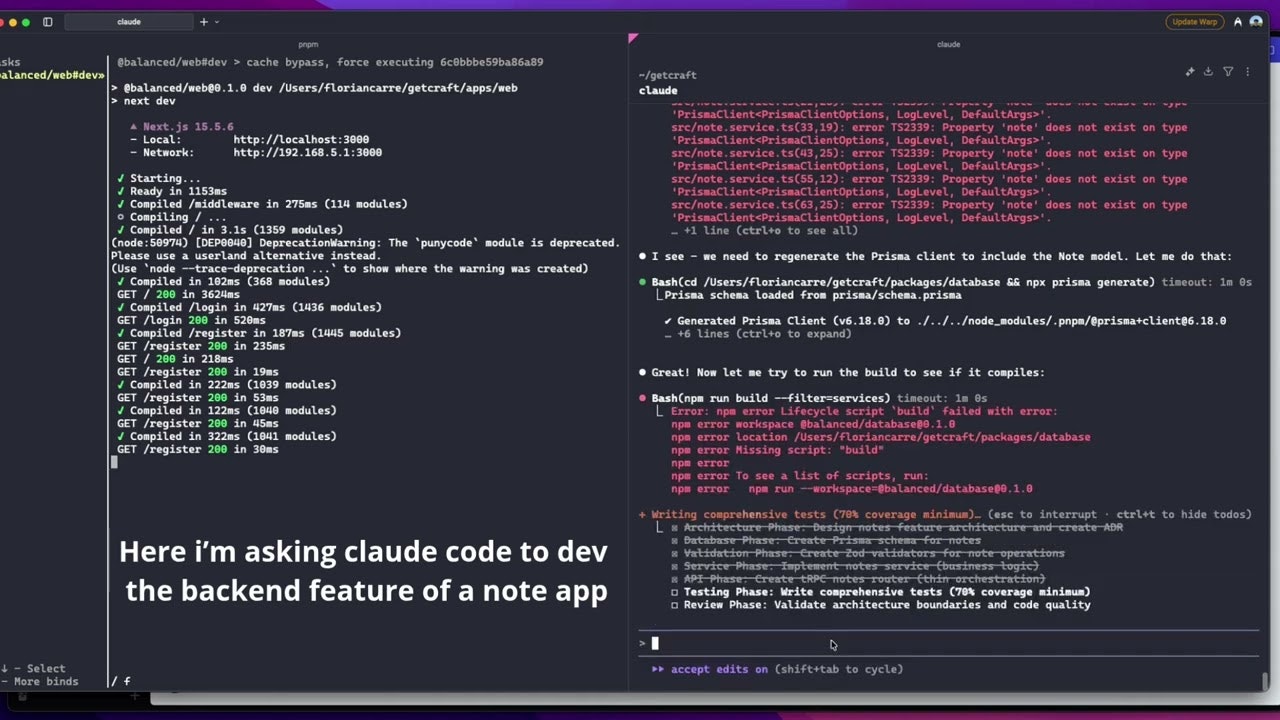The width and height of the screenshot is (1280, 720).
Task: Filter block output with funnel icon
Action: tap(1228, 72)
